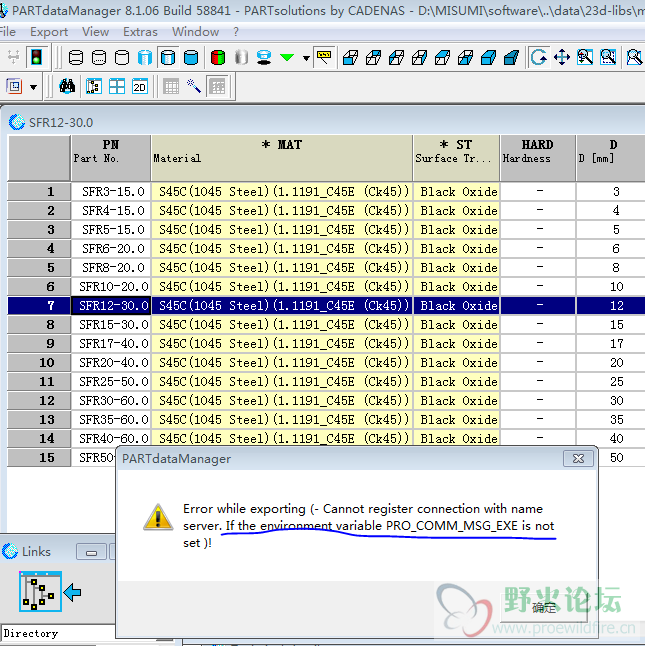The width and height of the screenshot is (645, 646).
Task: Click the window layout icon in second toolbar row
Action: point(14,87)
